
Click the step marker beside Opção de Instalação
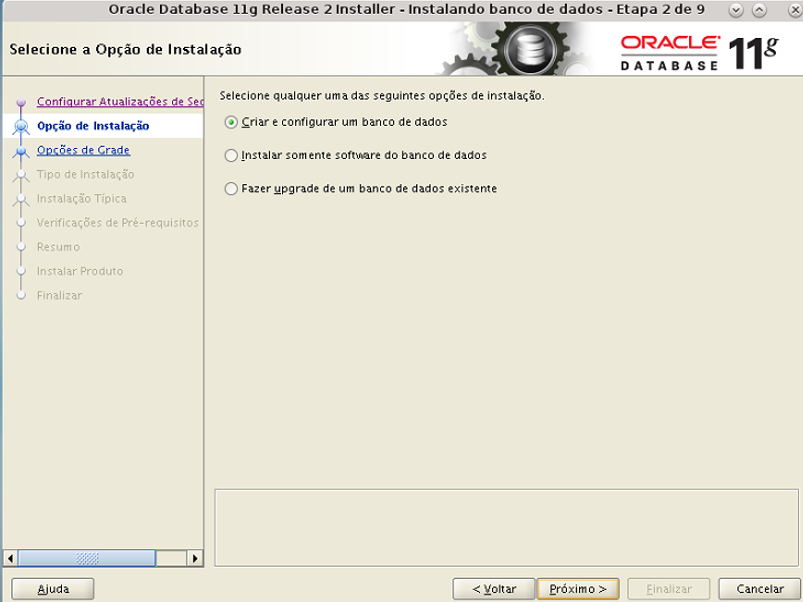coord(21,126)
